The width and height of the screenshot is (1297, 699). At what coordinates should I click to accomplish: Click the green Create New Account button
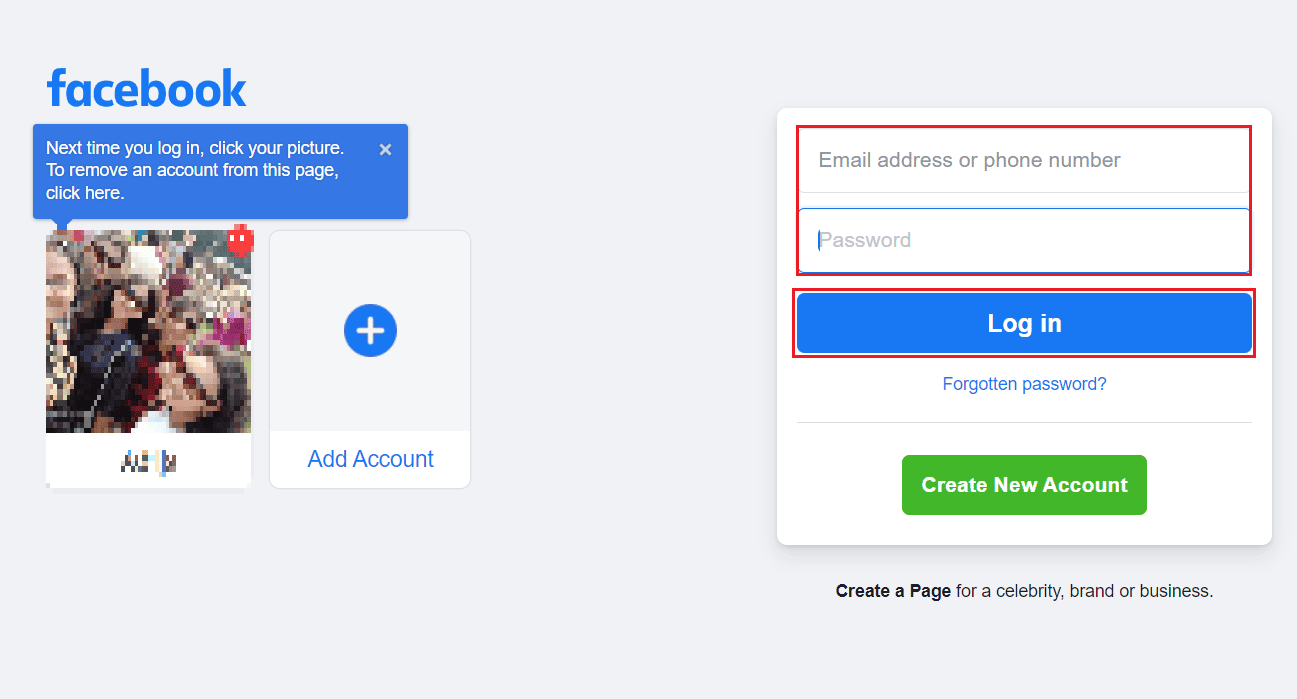coord(1024,484)
